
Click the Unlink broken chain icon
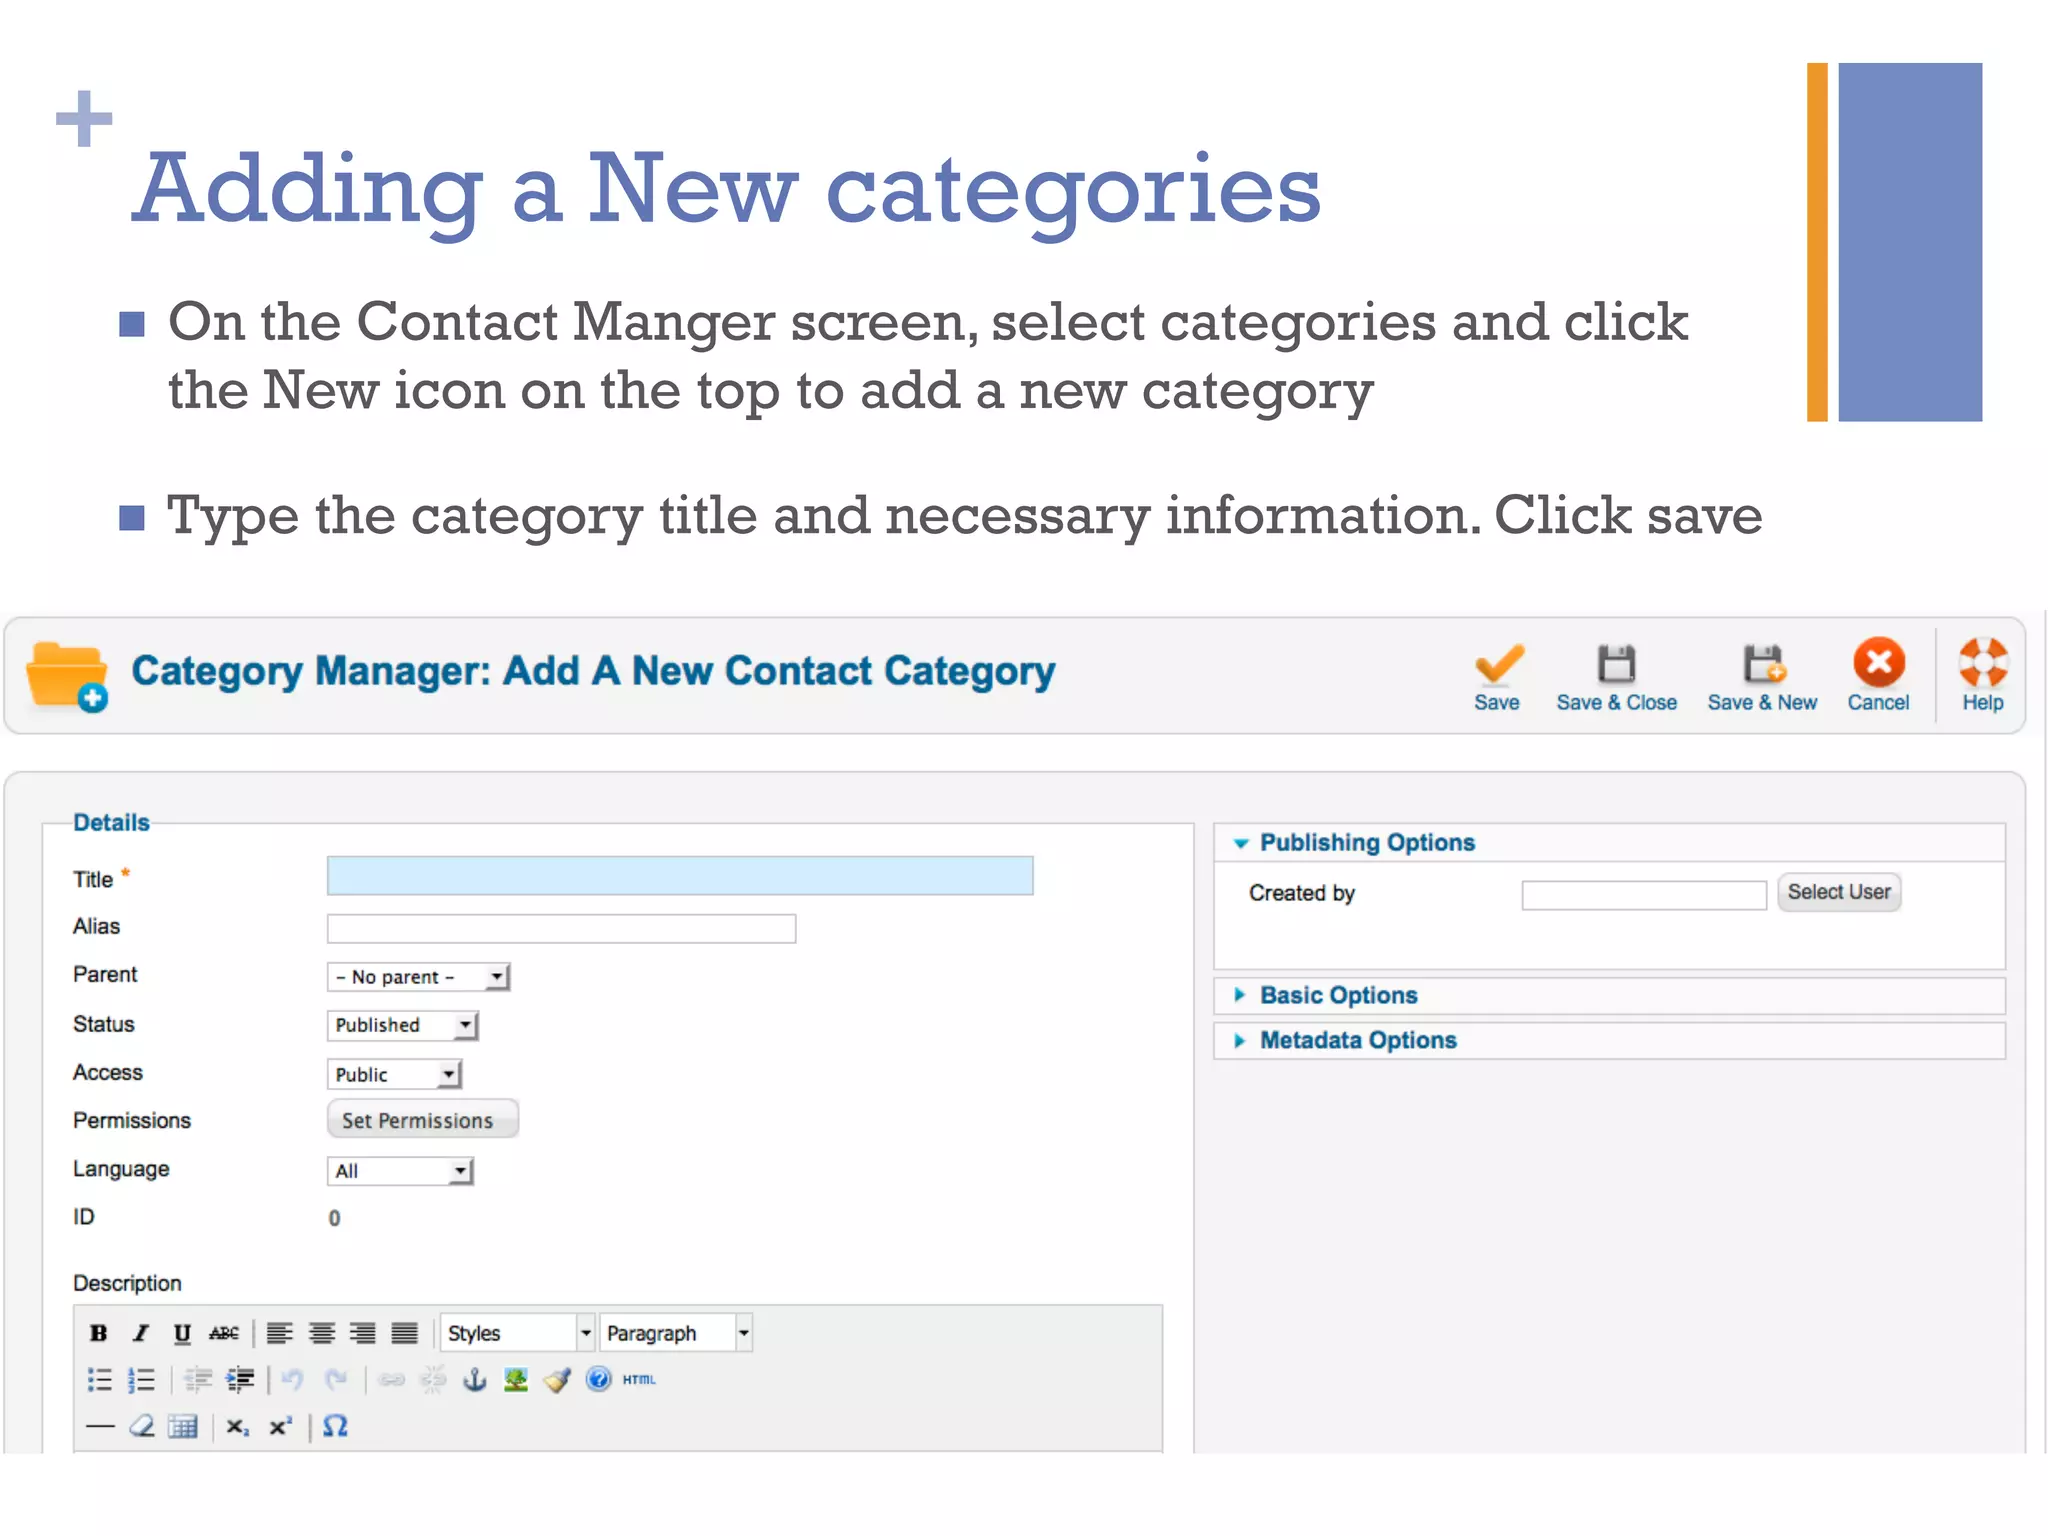(432, 1380)
